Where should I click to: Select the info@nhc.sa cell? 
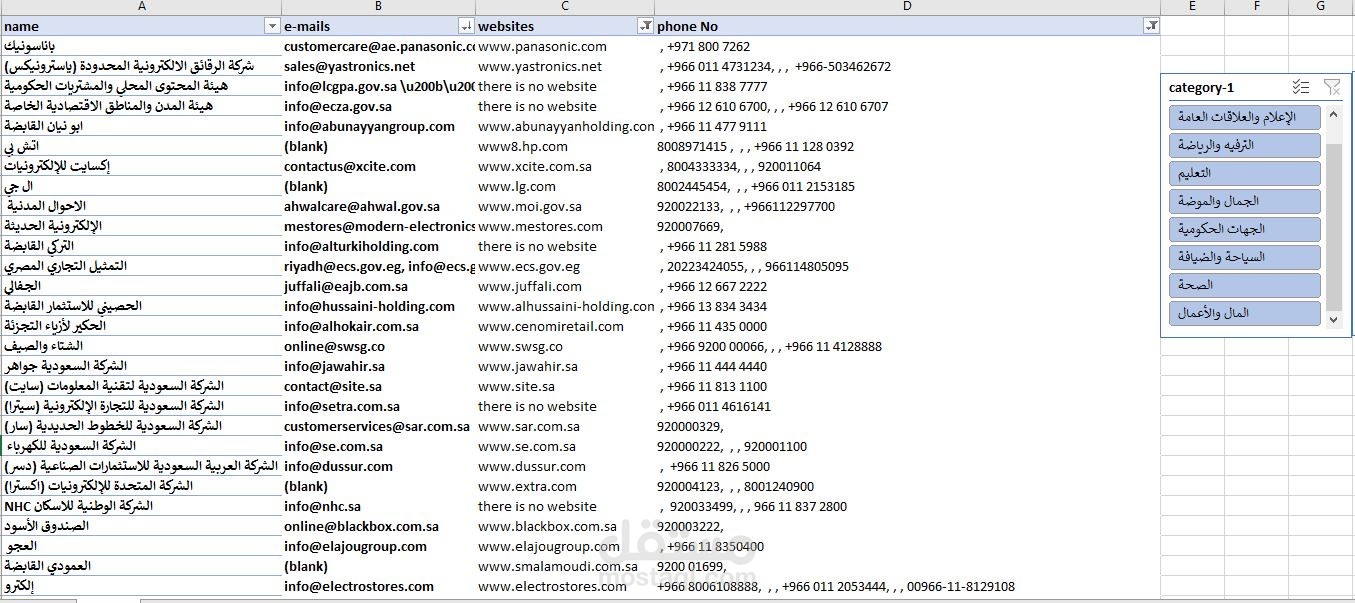click(378, 506)
